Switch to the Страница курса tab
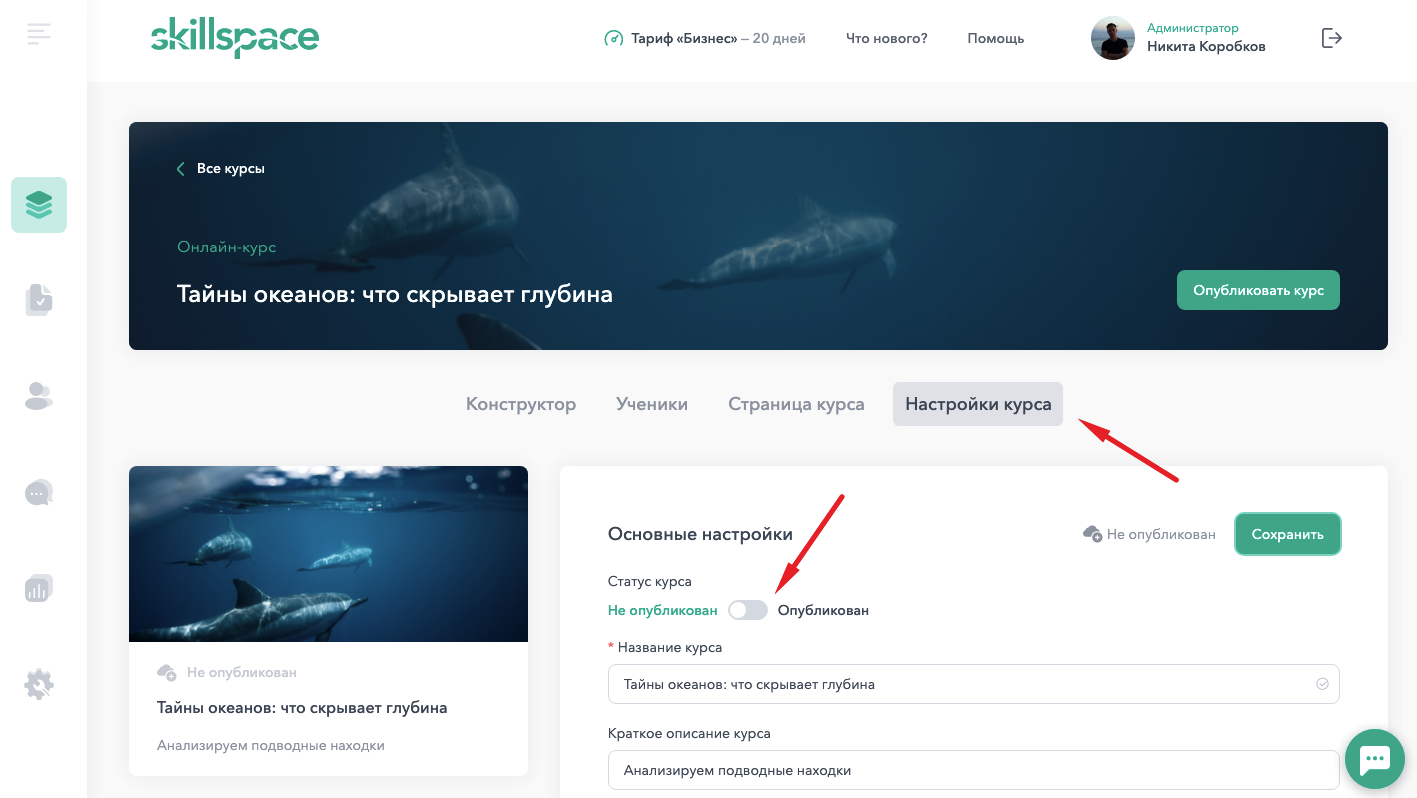Image resolution: width=1417 pixels, height=798 pixels. point(796,404)
